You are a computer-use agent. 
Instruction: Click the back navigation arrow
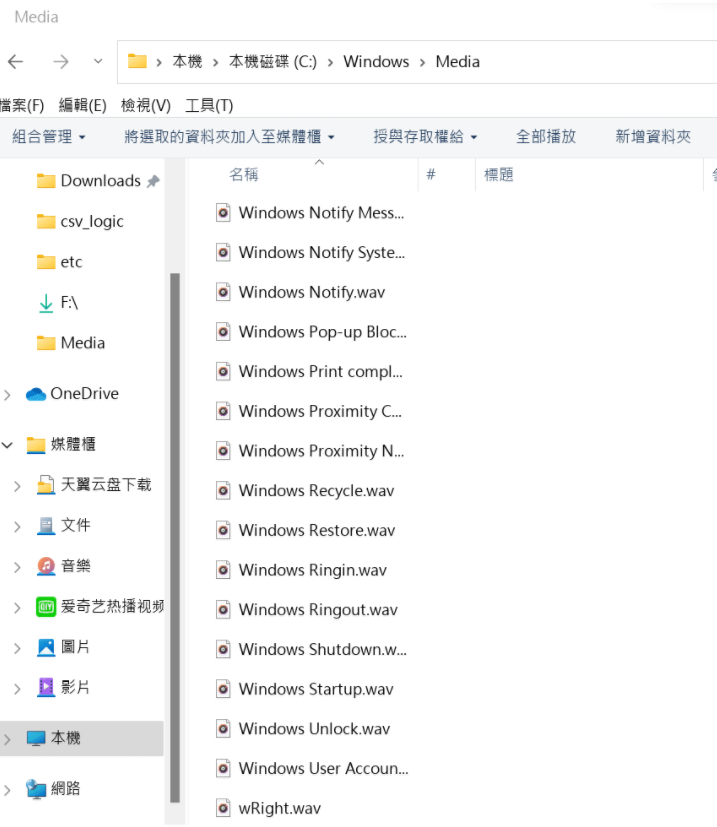coord(15,62)
